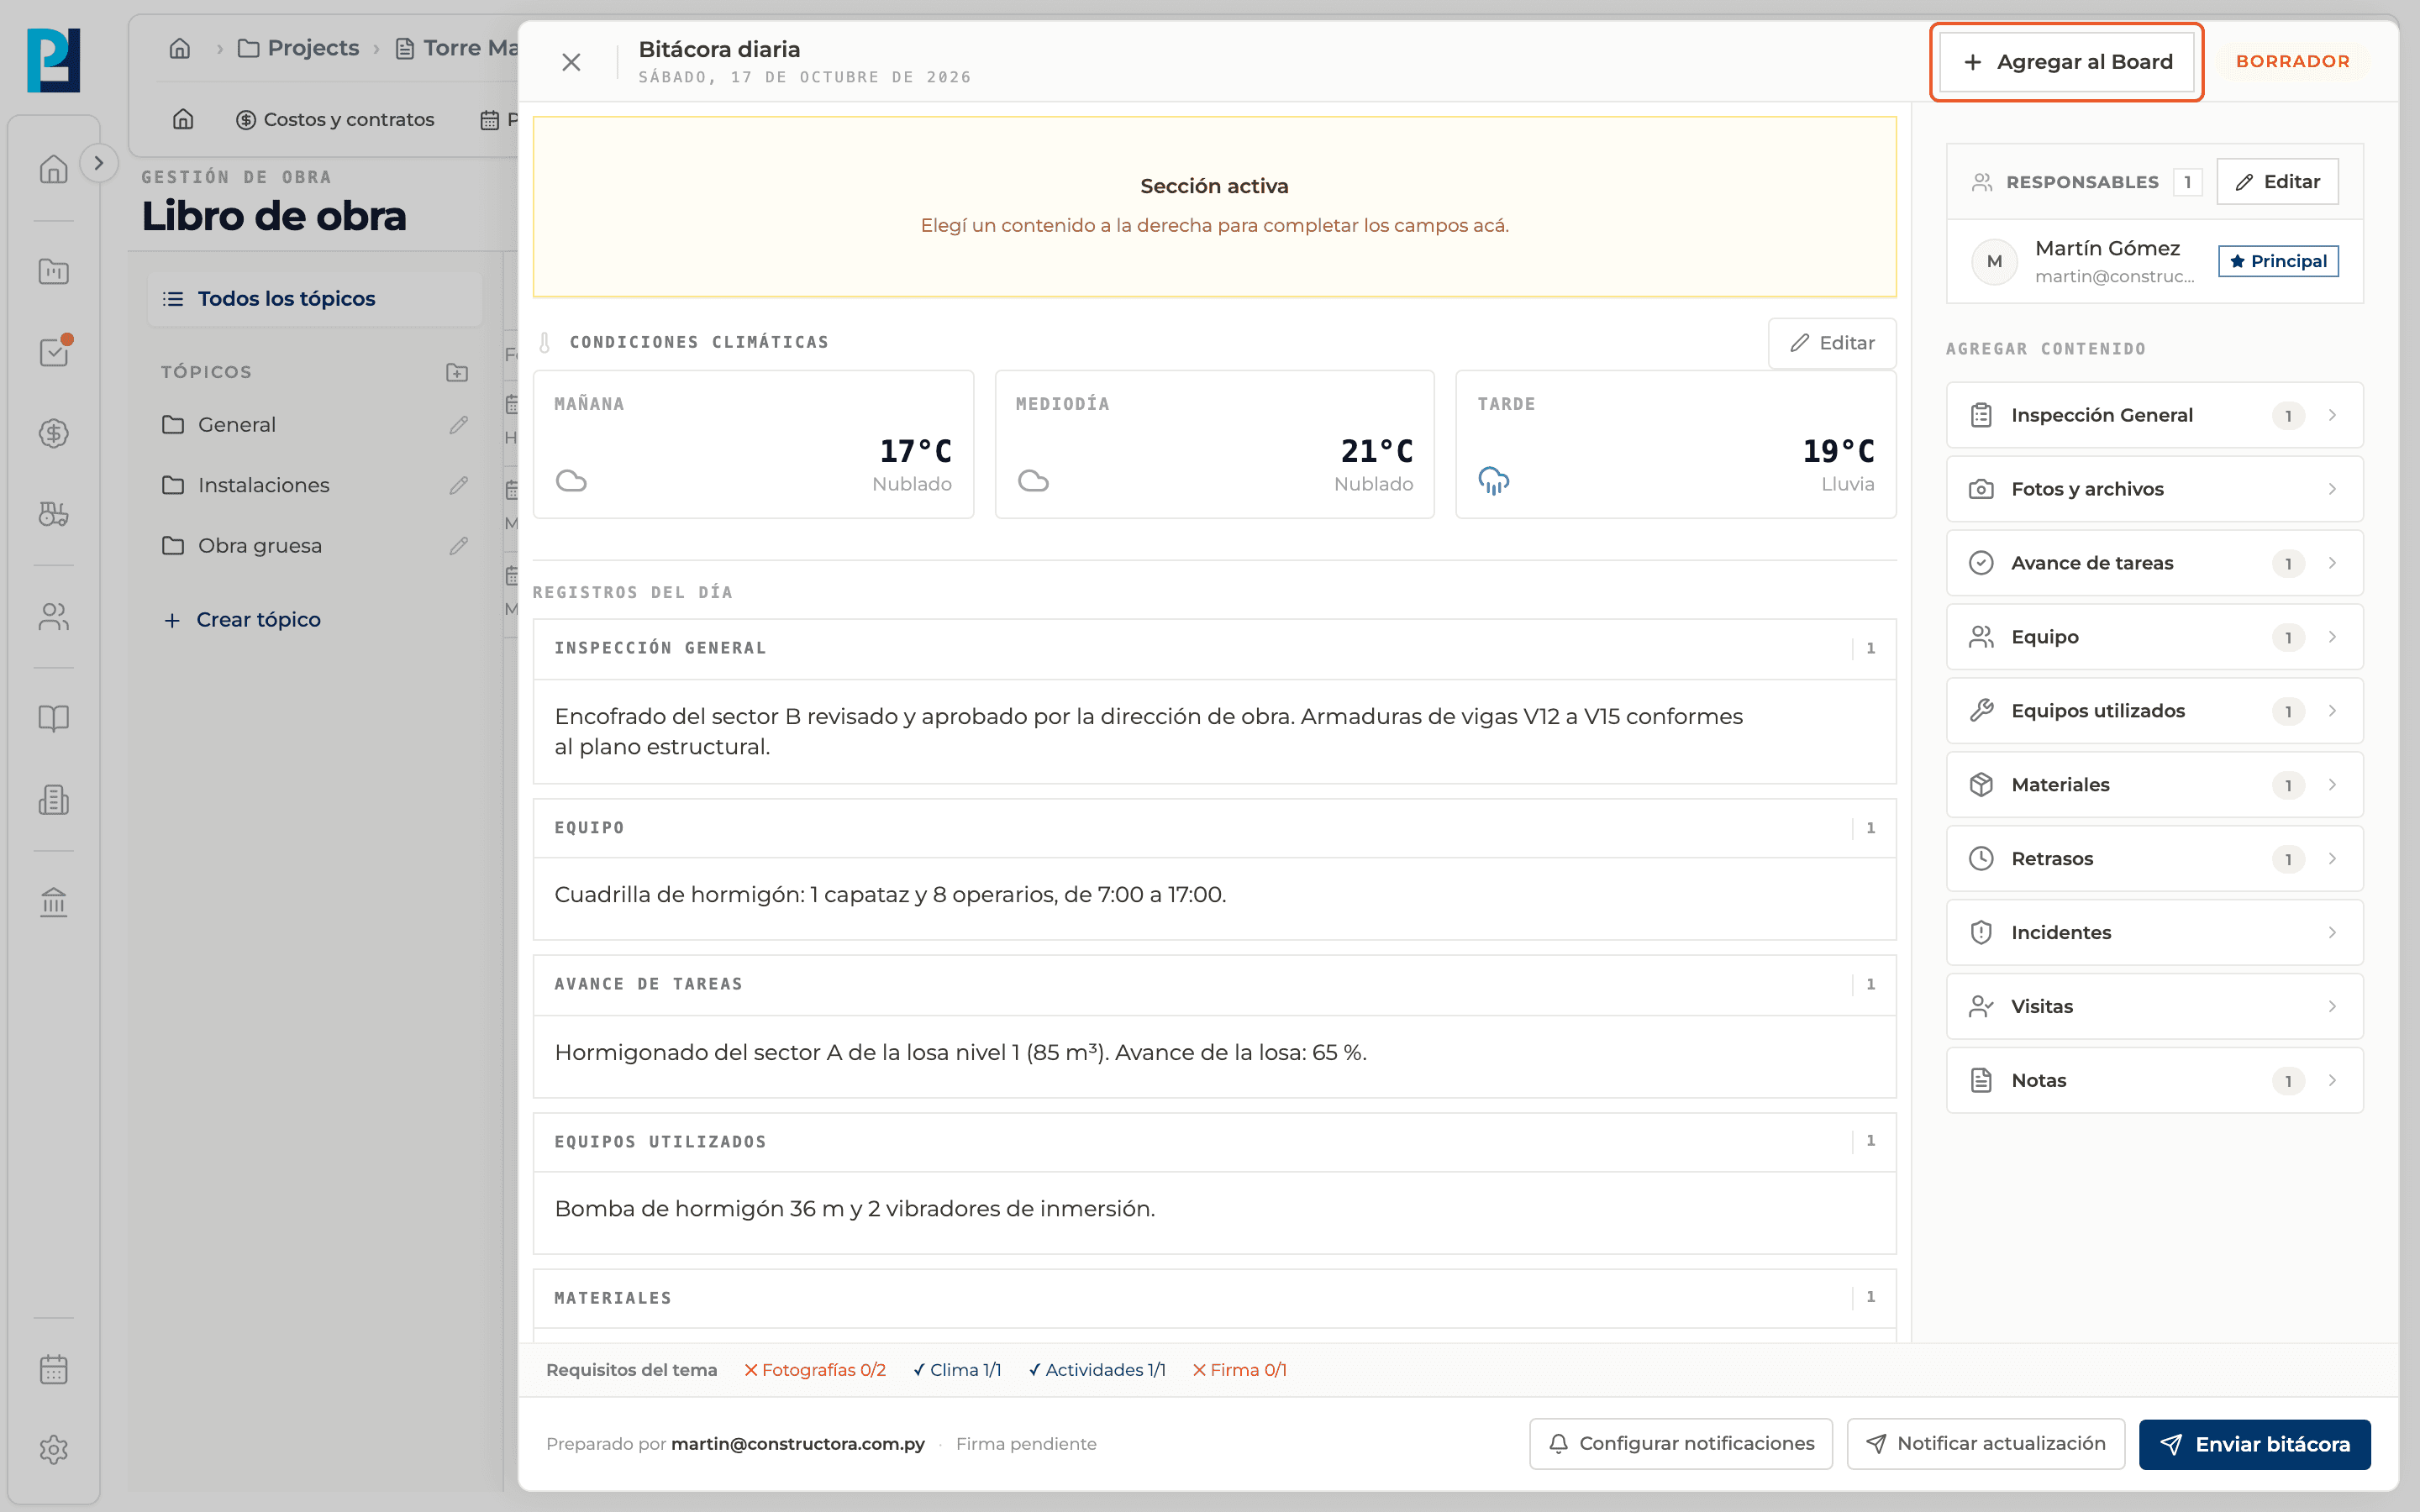Open the tasks checkbox icon with notification dot
This screenshot has height=1512, width=2420.
click(53, 352)
